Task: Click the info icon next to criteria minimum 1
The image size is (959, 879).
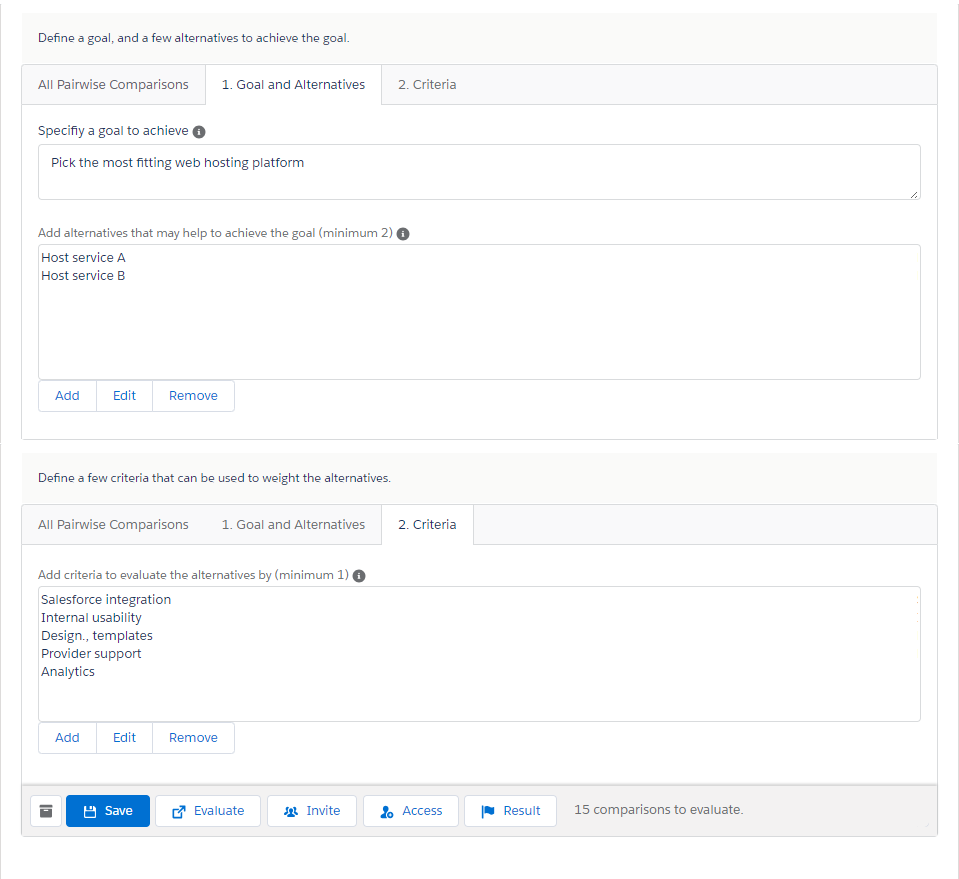Action: (x=359, y=576)
